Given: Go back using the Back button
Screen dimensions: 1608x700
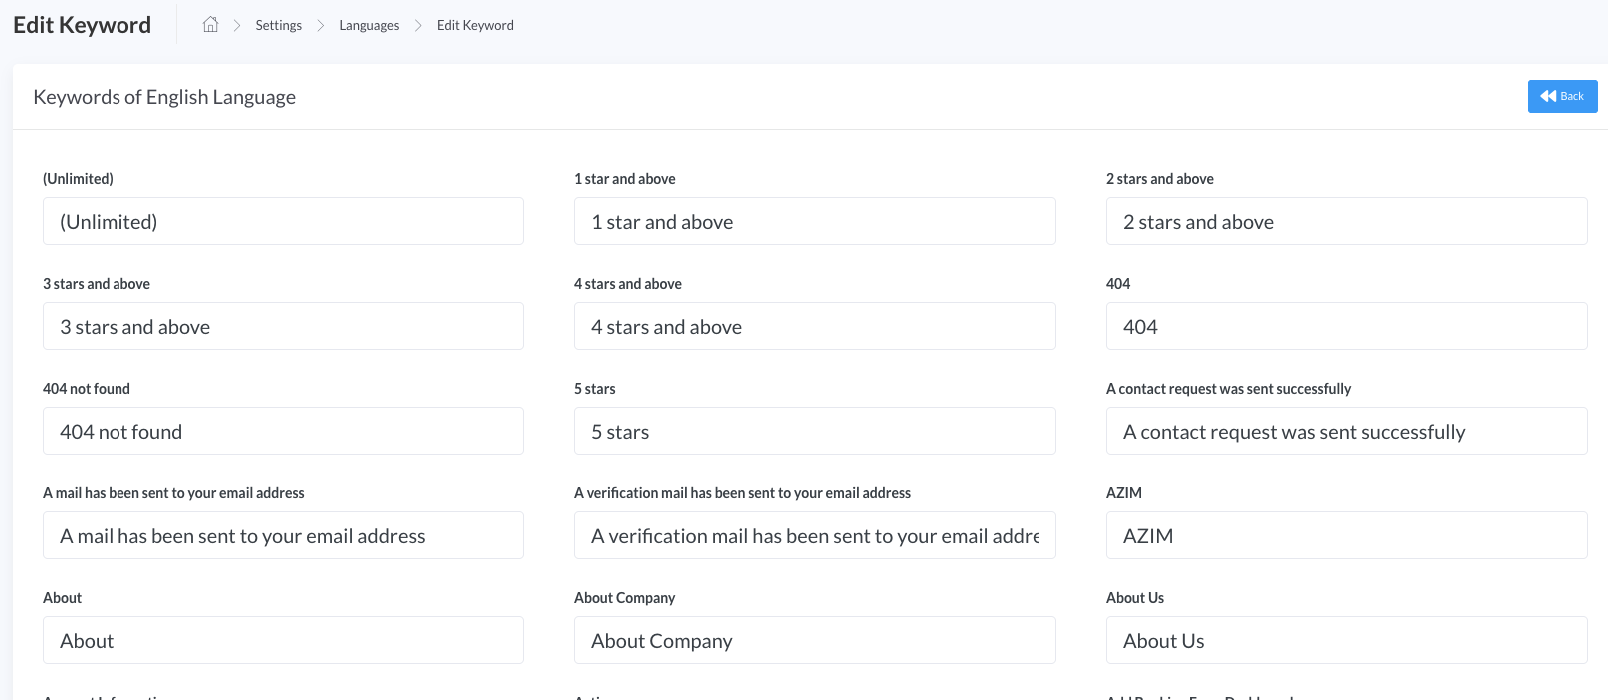Looking at the screenshot, I should (x=1562, y=96).
